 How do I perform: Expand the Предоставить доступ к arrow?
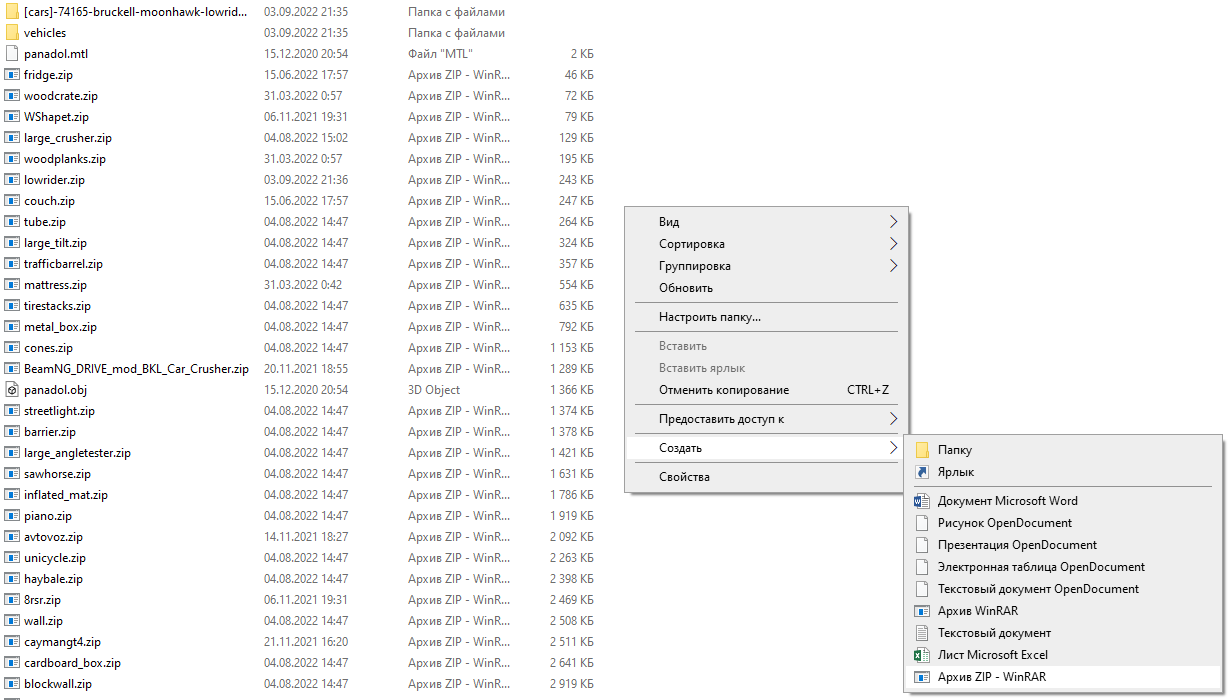point(893,419)
